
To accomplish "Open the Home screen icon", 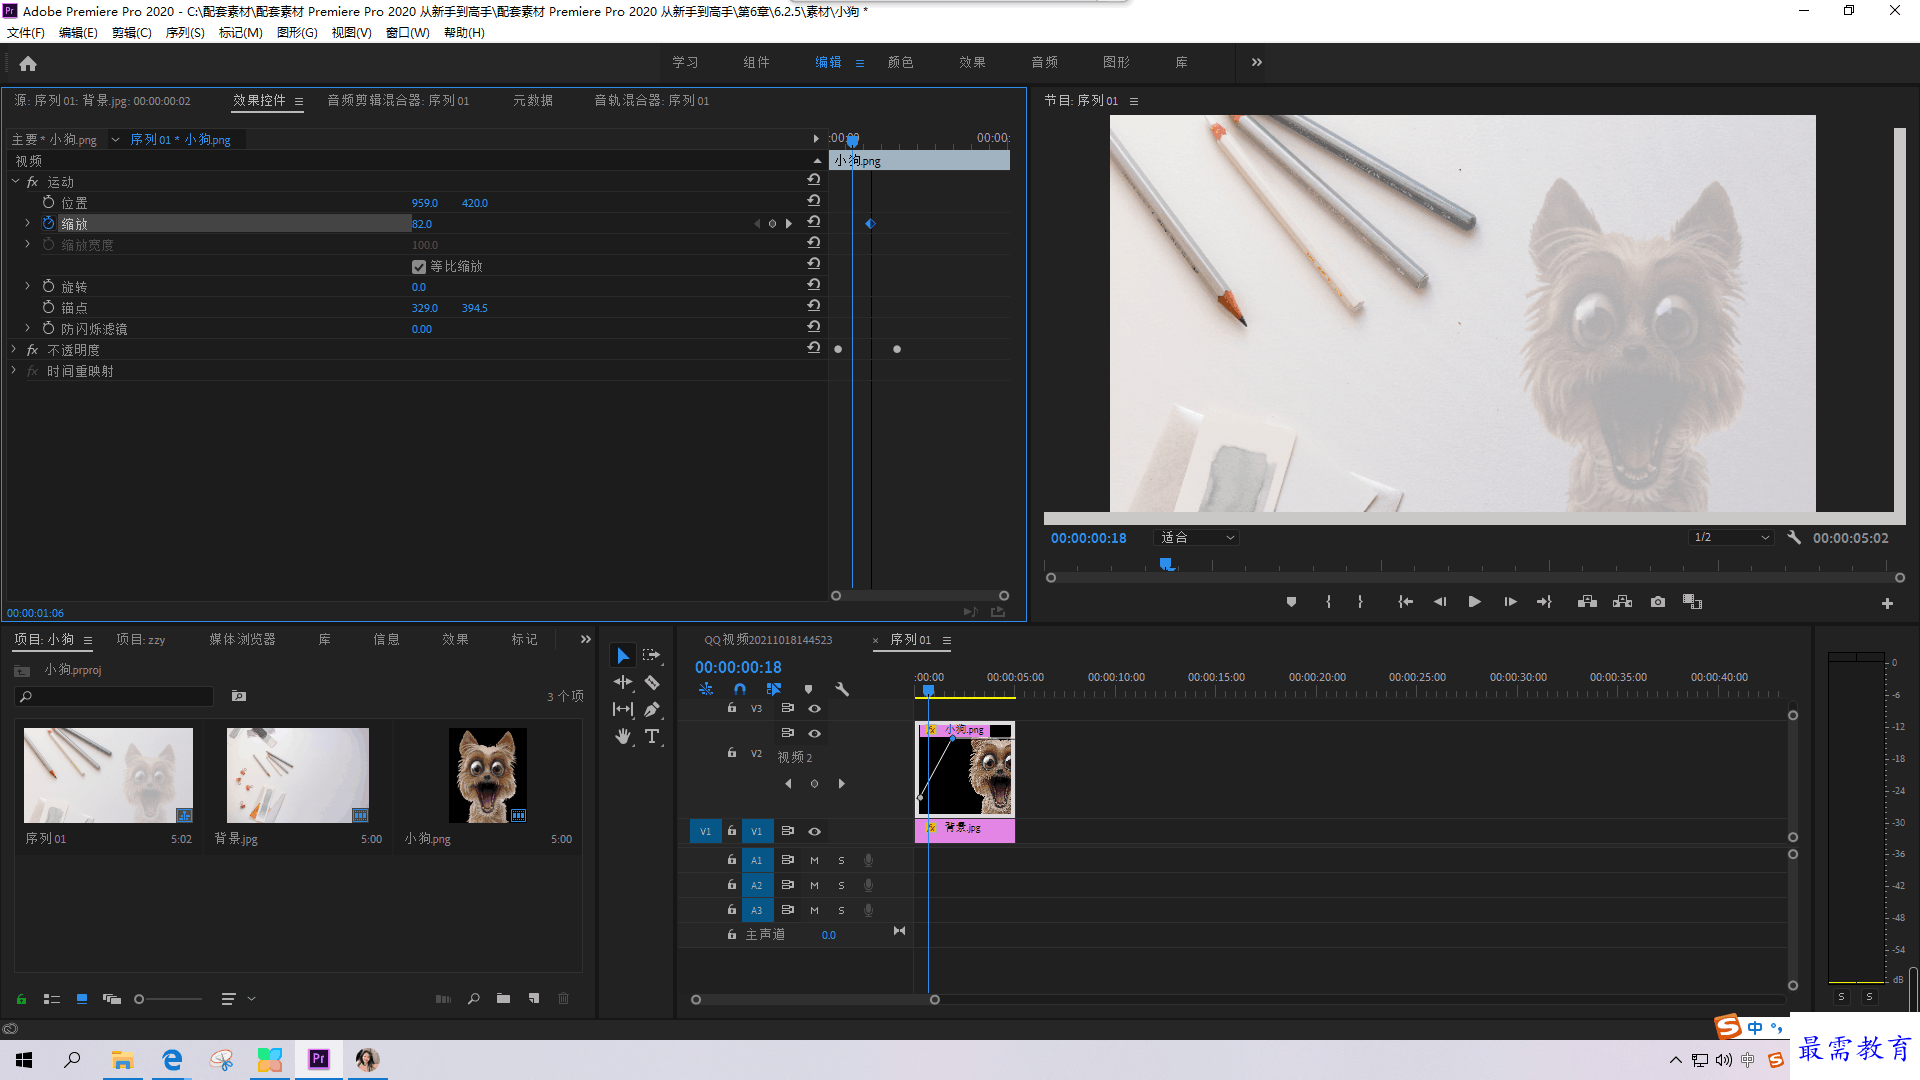I will (28, 63).
